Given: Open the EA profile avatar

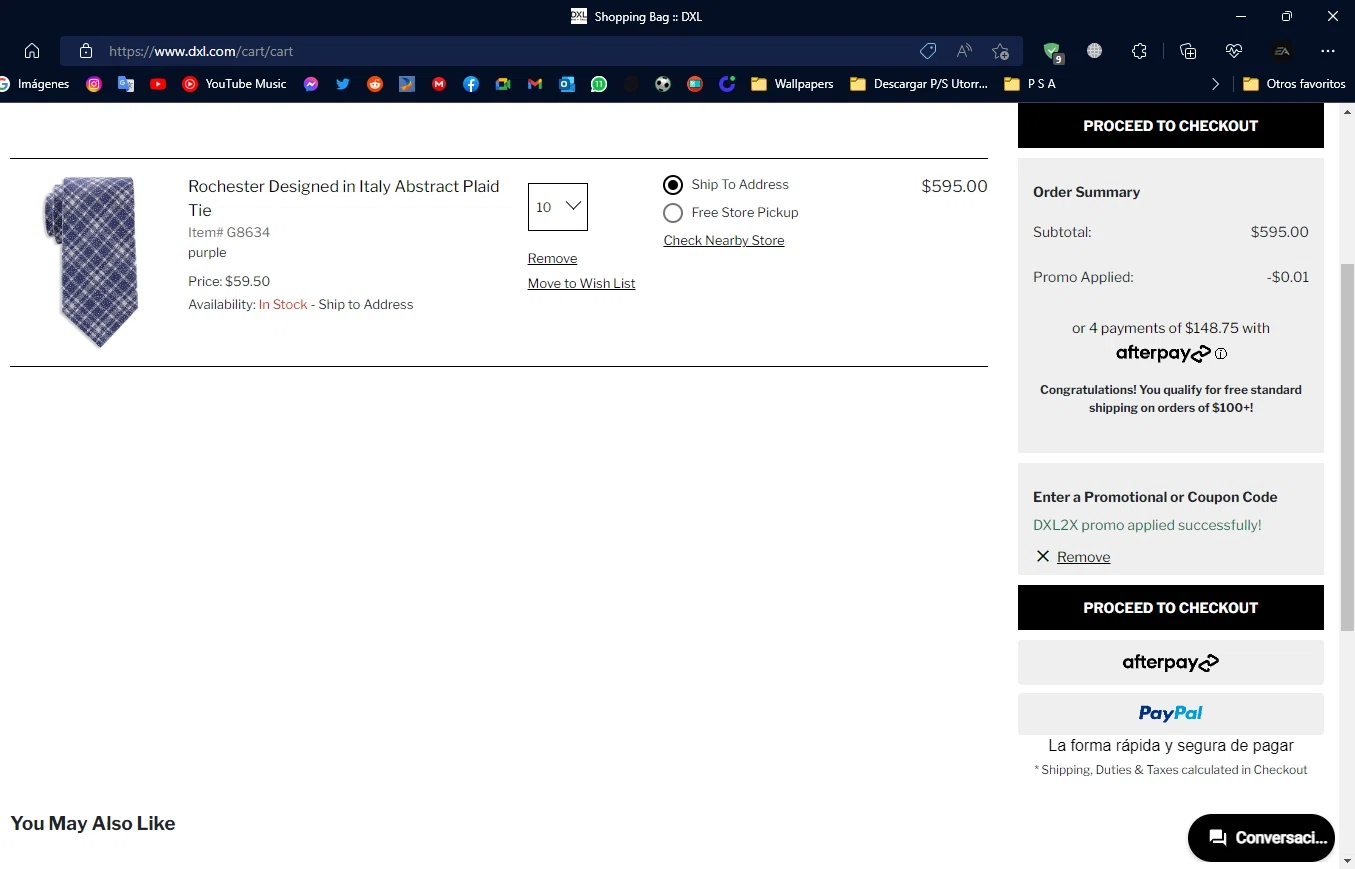Looking at the screenshot, I should [1282, 51].
